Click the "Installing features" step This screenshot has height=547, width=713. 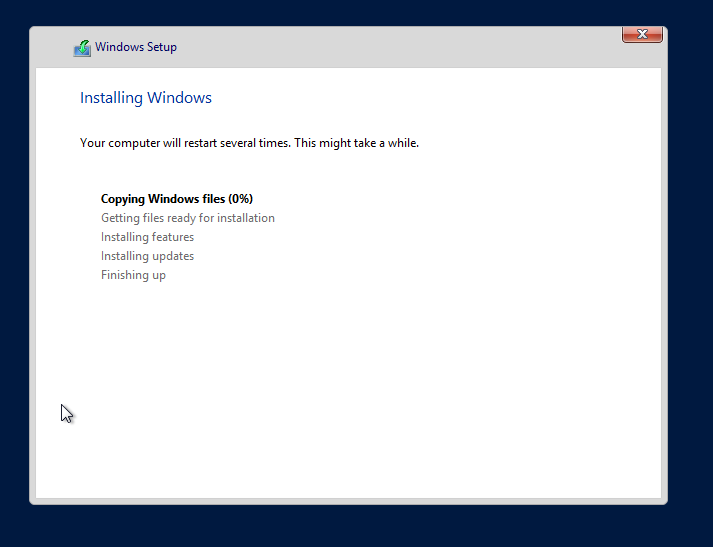(x=147, y=237)
